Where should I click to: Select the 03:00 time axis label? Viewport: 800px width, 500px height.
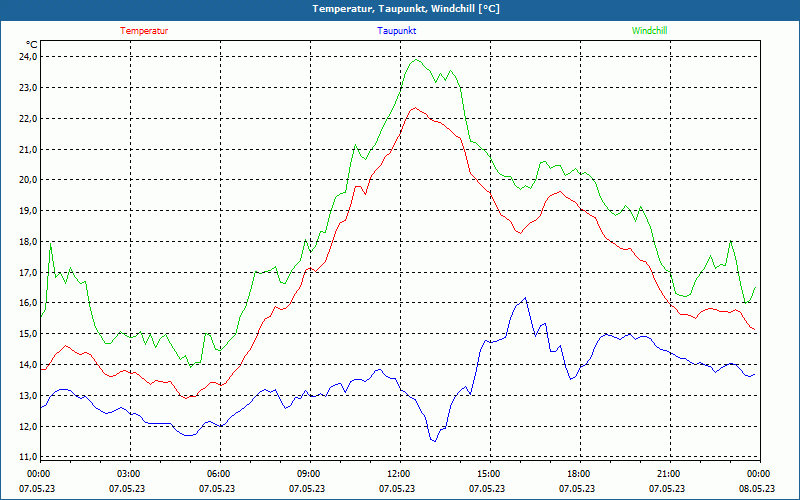pyautogui.click(x=128, y=474)
